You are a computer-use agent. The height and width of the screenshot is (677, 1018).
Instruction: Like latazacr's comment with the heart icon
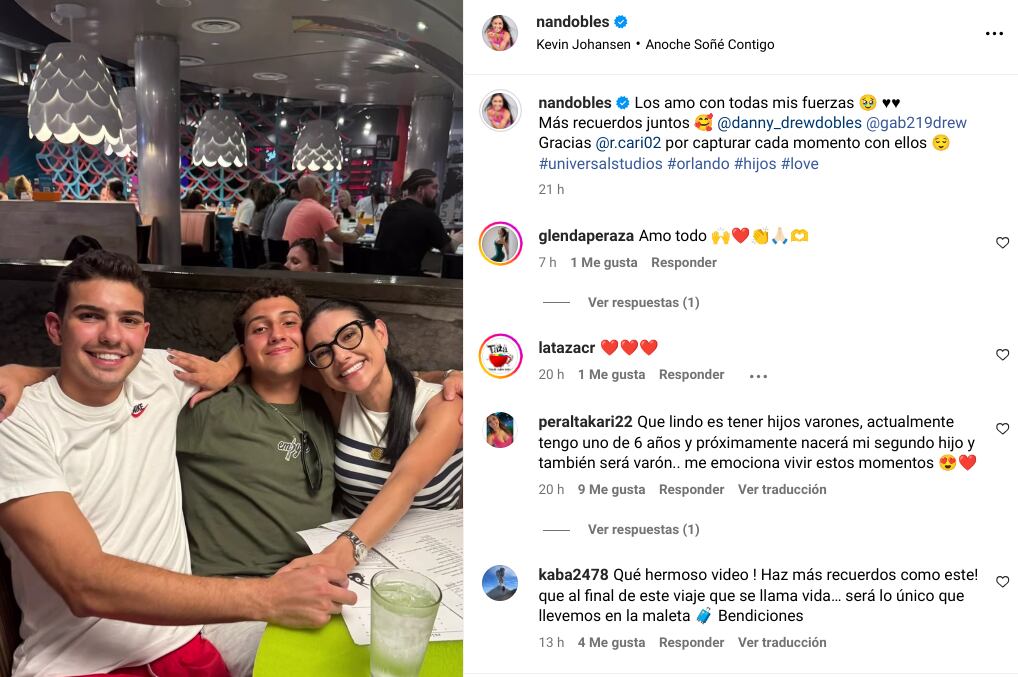[1002, 355]
